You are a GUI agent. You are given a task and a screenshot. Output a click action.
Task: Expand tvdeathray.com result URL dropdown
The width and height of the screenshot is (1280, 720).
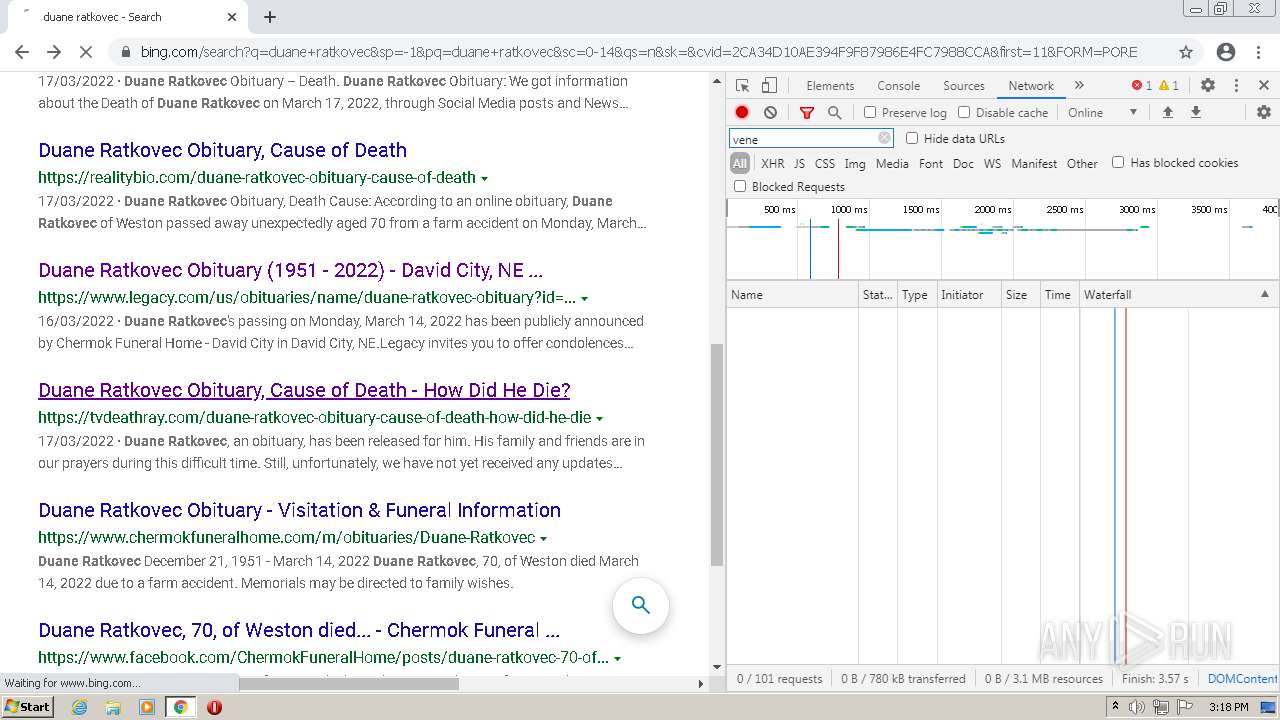point(599,418)
